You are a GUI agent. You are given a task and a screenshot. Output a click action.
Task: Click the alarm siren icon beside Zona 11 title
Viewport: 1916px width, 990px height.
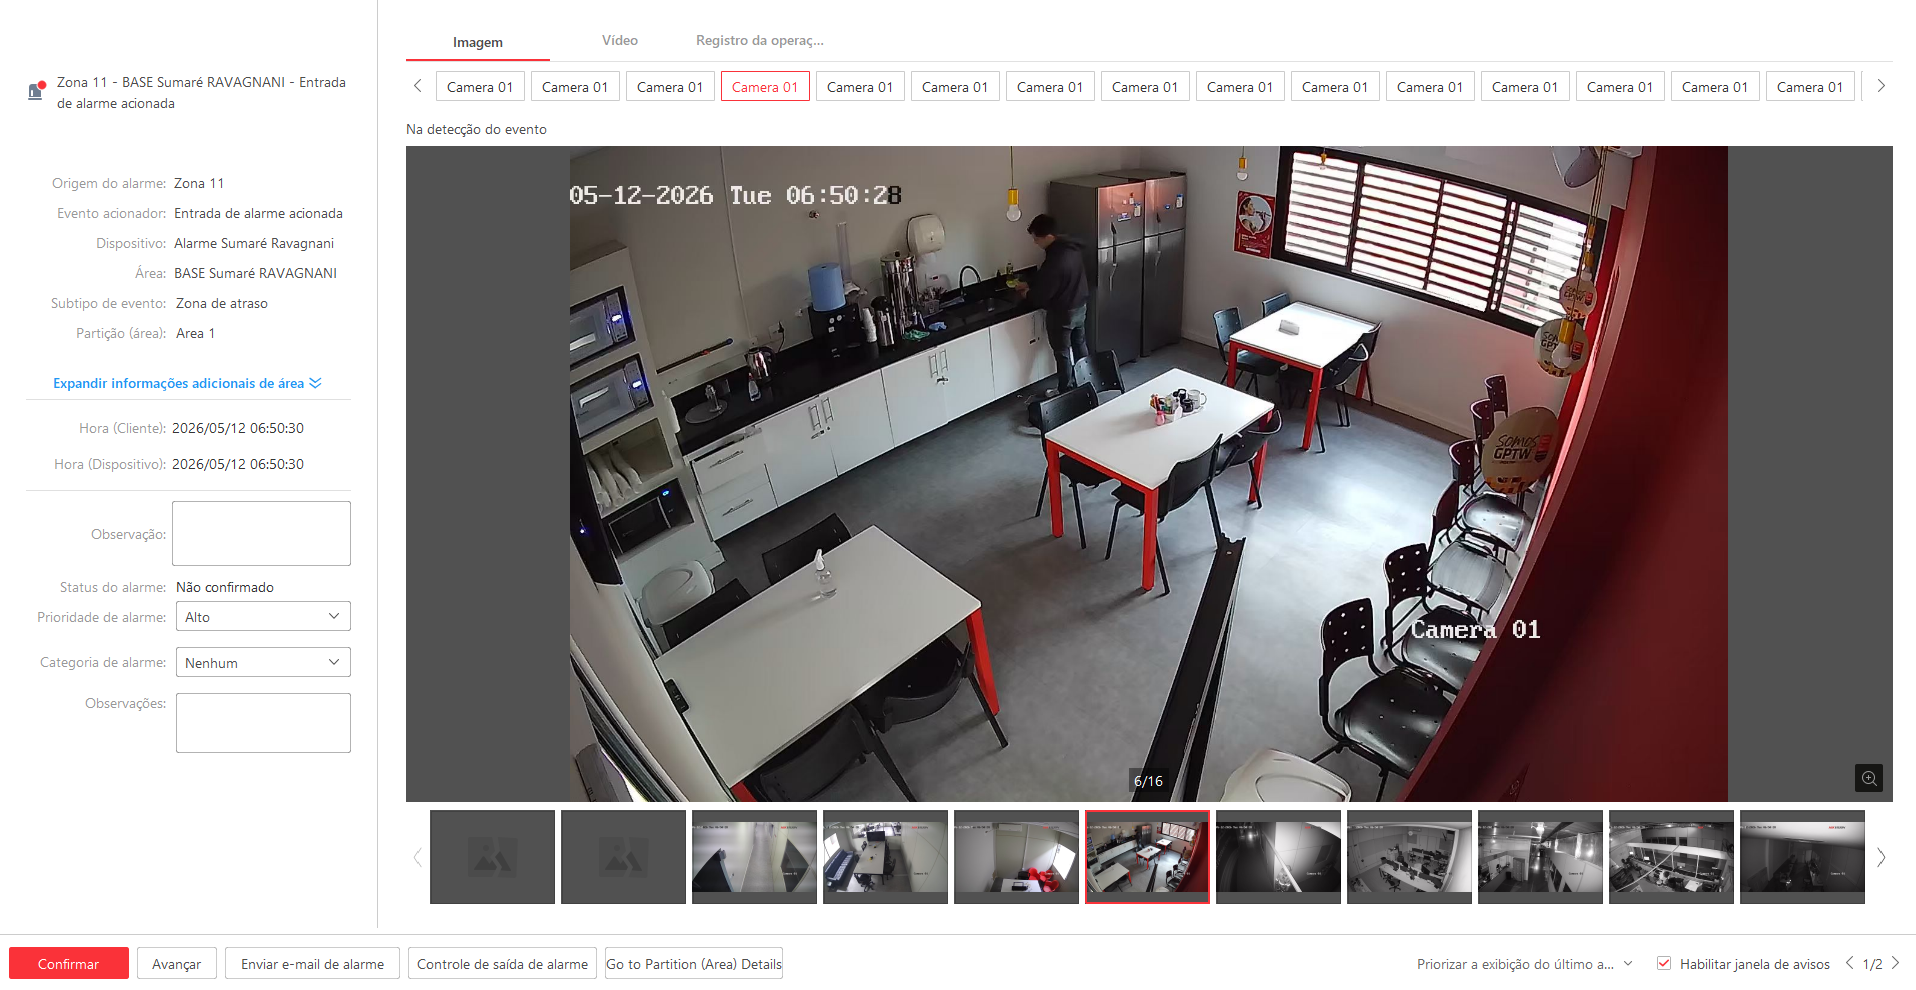click(36, 91)
